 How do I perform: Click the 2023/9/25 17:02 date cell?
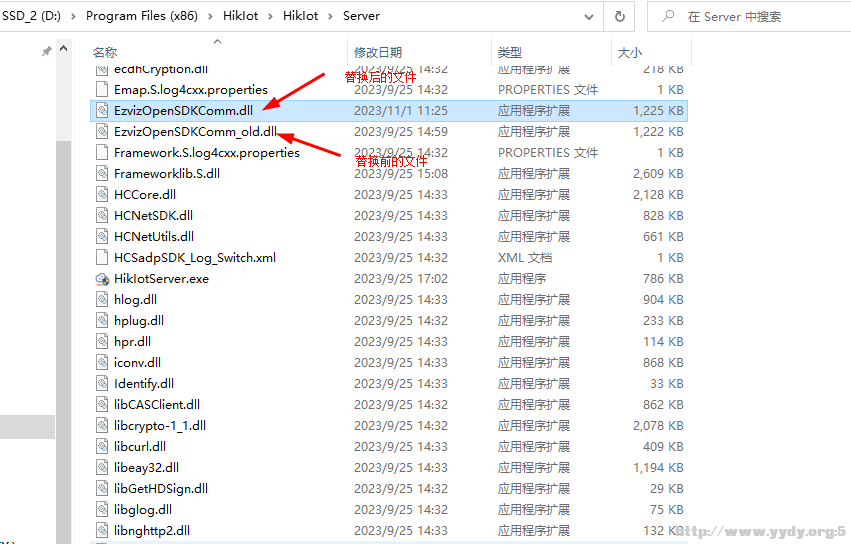(401, 279)
